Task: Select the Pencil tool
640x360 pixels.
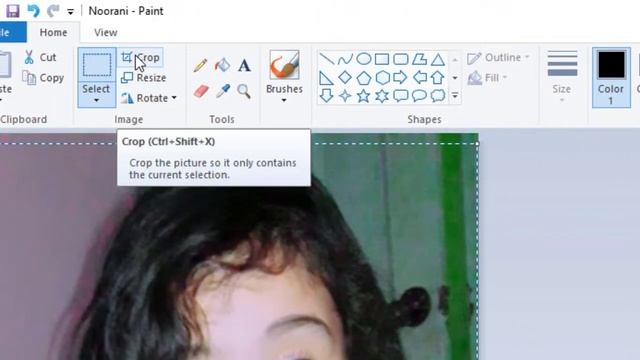Action: coord(200,65)
